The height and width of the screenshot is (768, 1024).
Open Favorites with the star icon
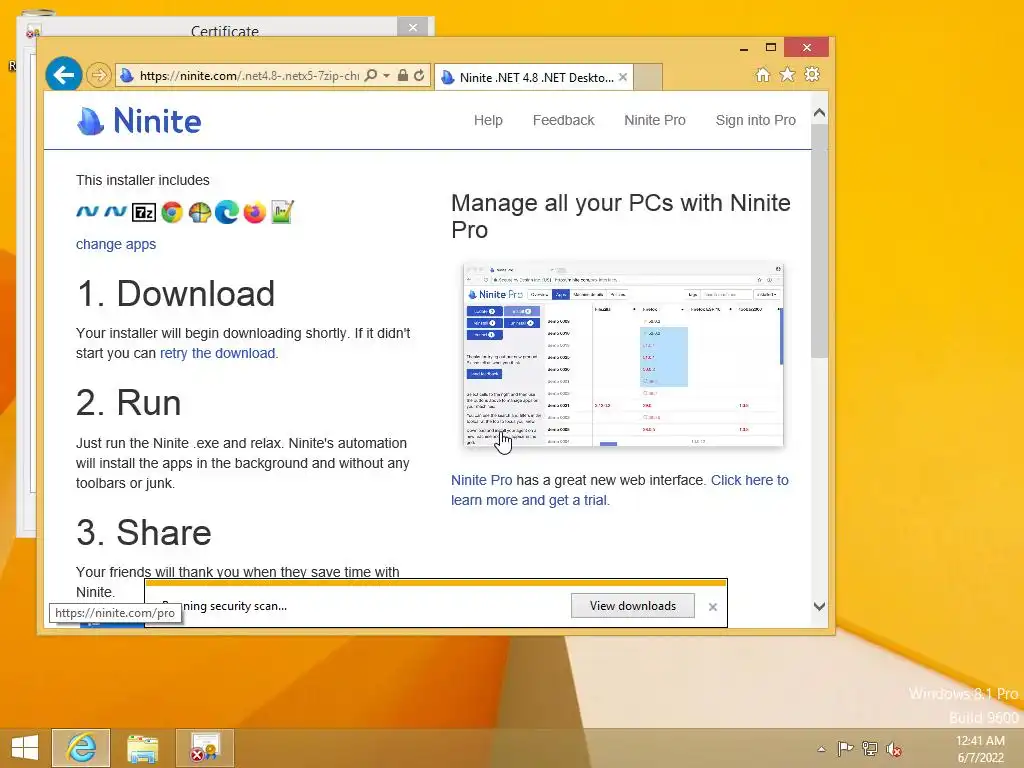click(x=788, y=74)
